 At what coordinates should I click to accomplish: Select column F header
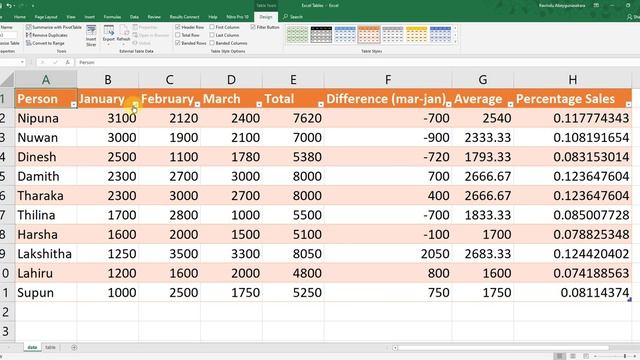(x=388, y=79)
